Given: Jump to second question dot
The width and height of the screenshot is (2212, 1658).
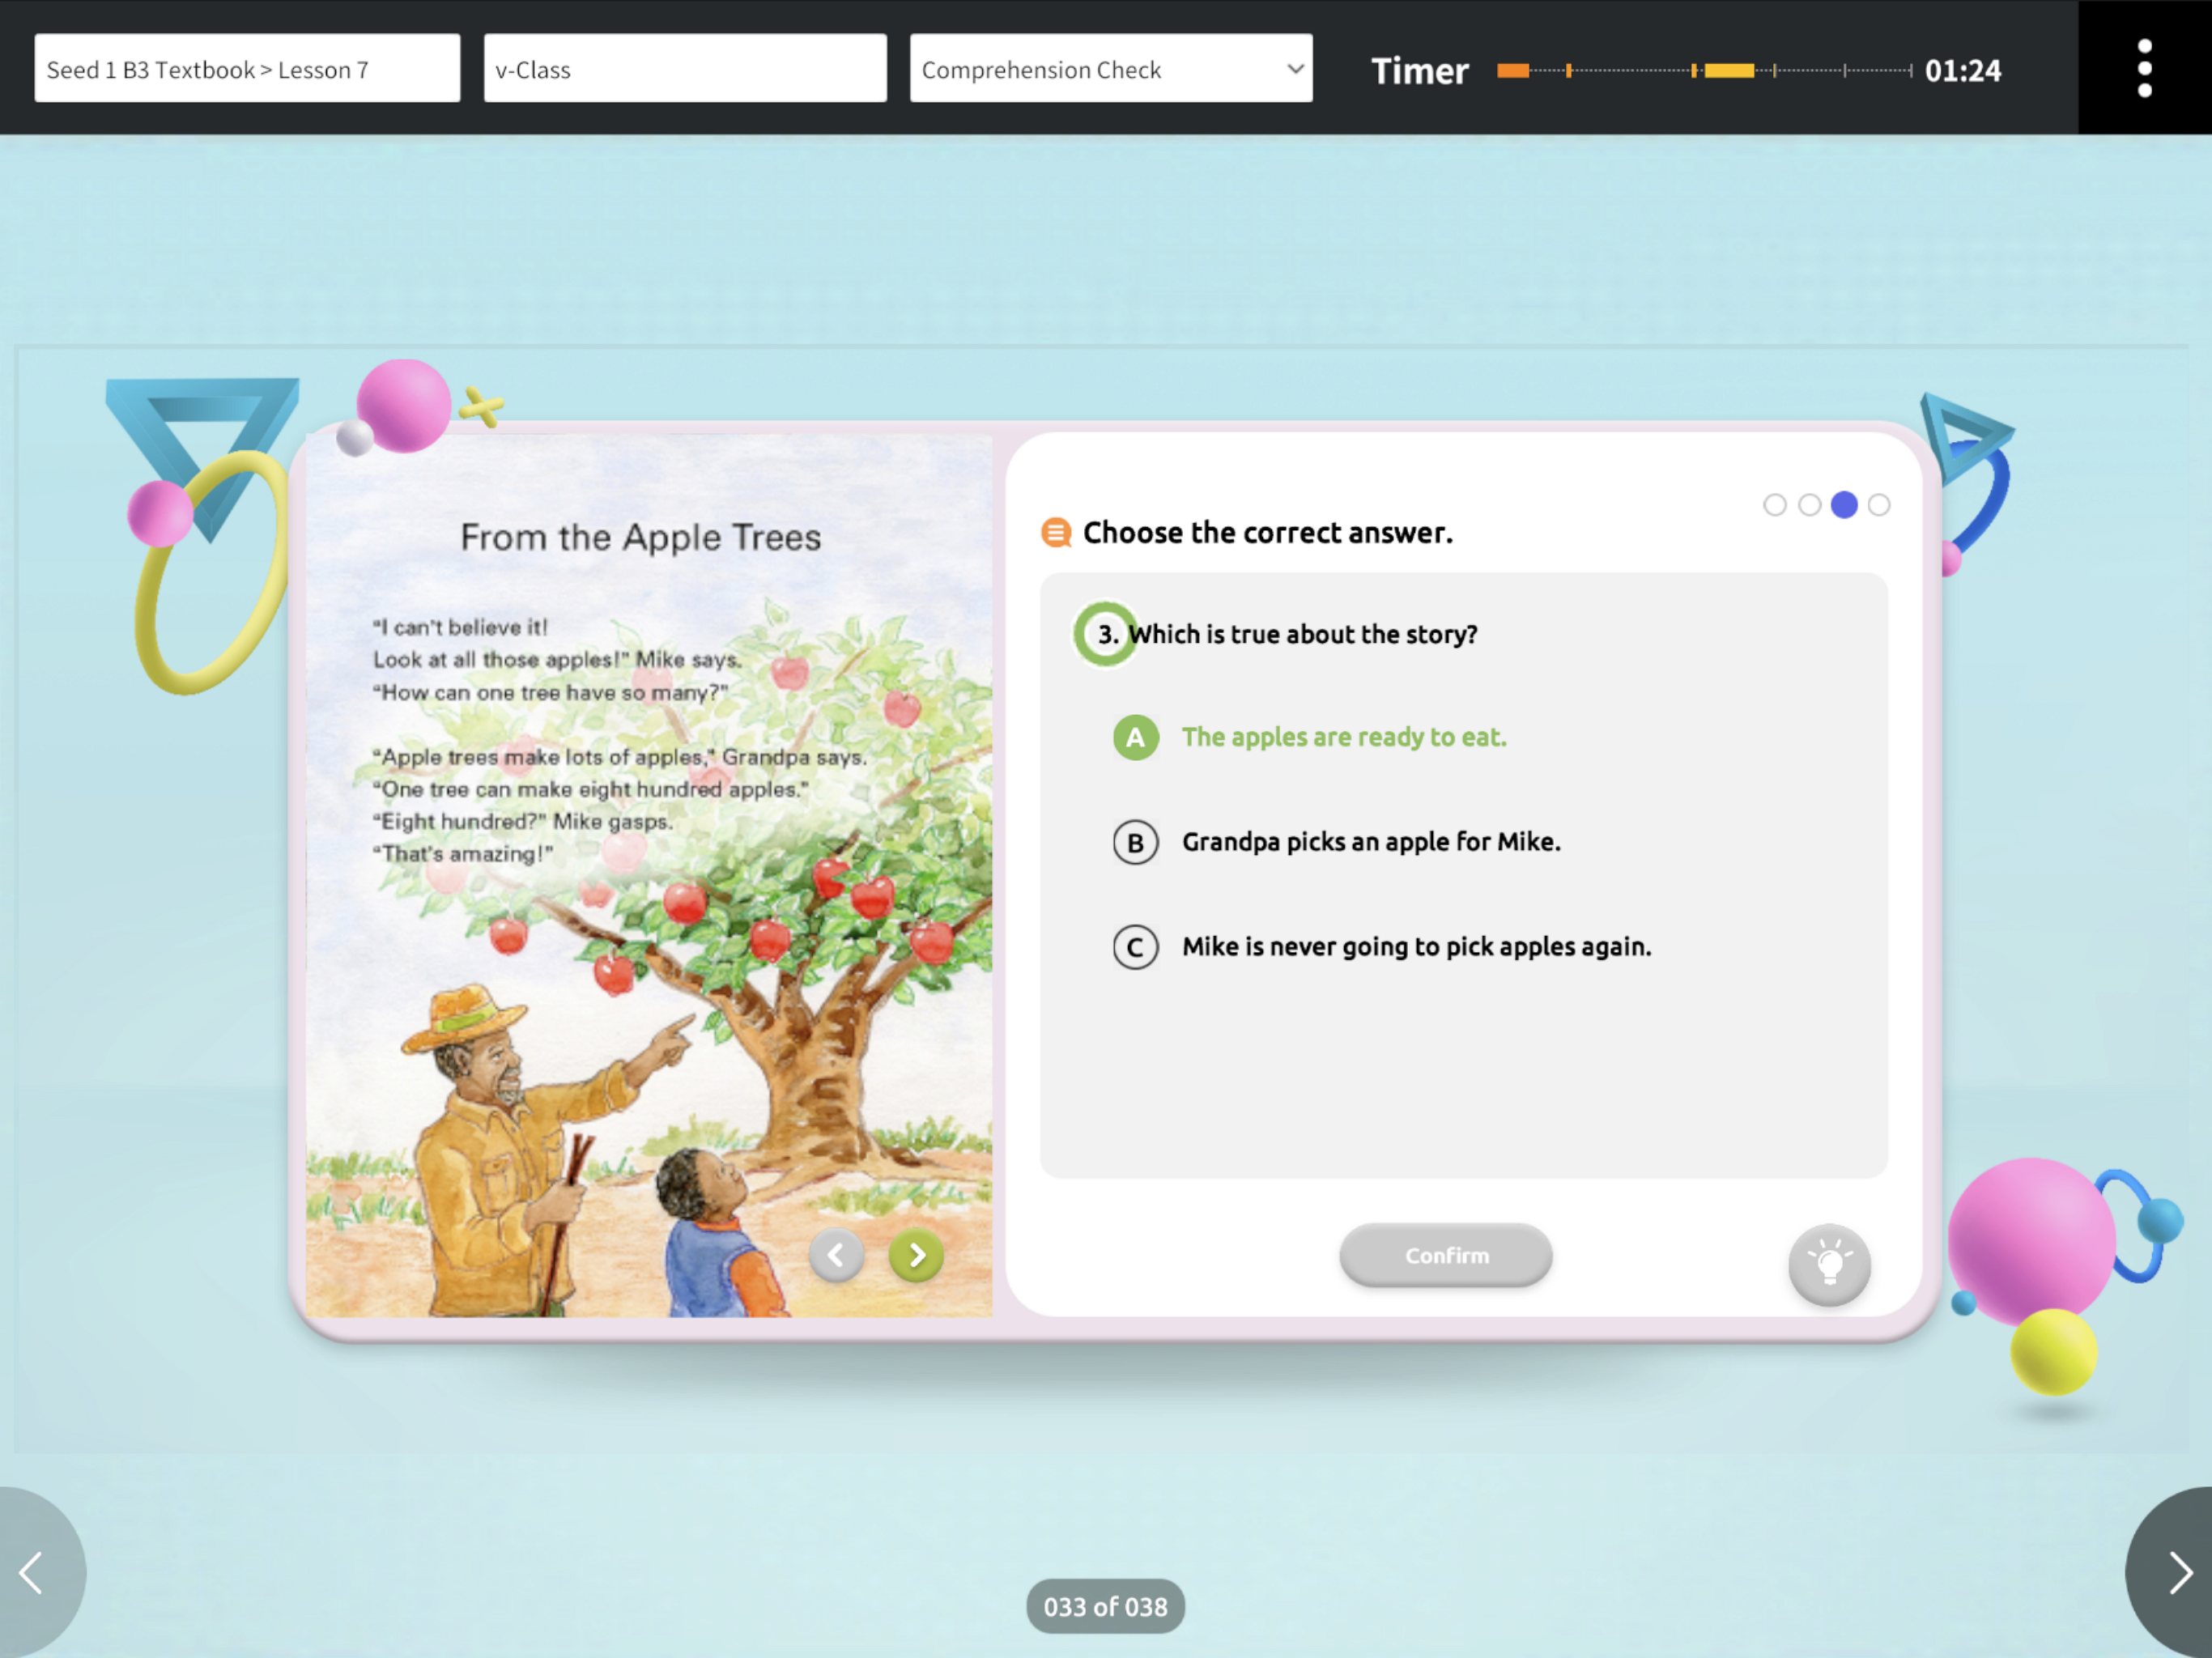Looking at the screenshot, I should pyautogui.click(x=1809, y=505).
